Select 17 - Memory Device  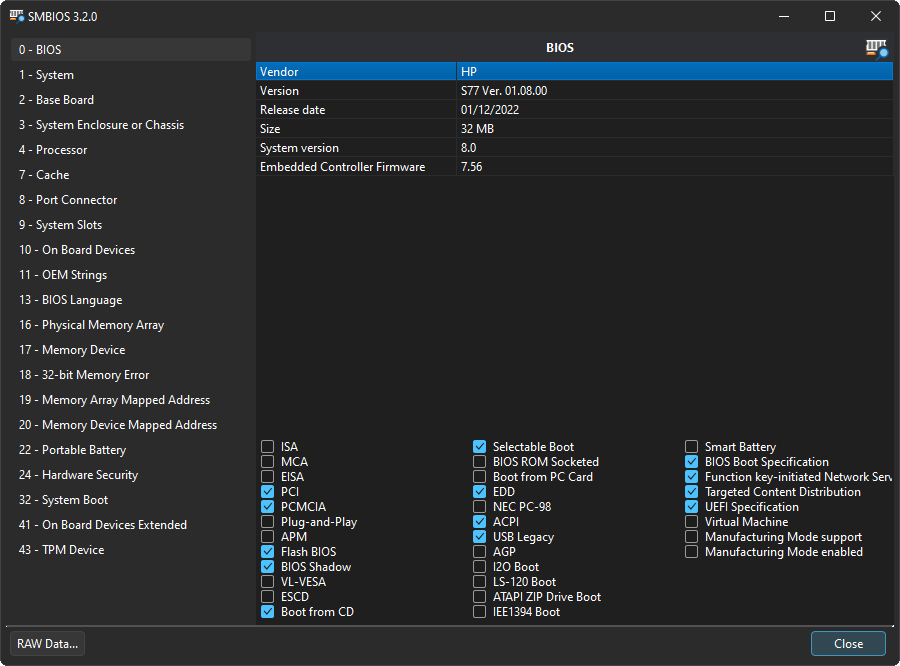[x=131, y=350]
